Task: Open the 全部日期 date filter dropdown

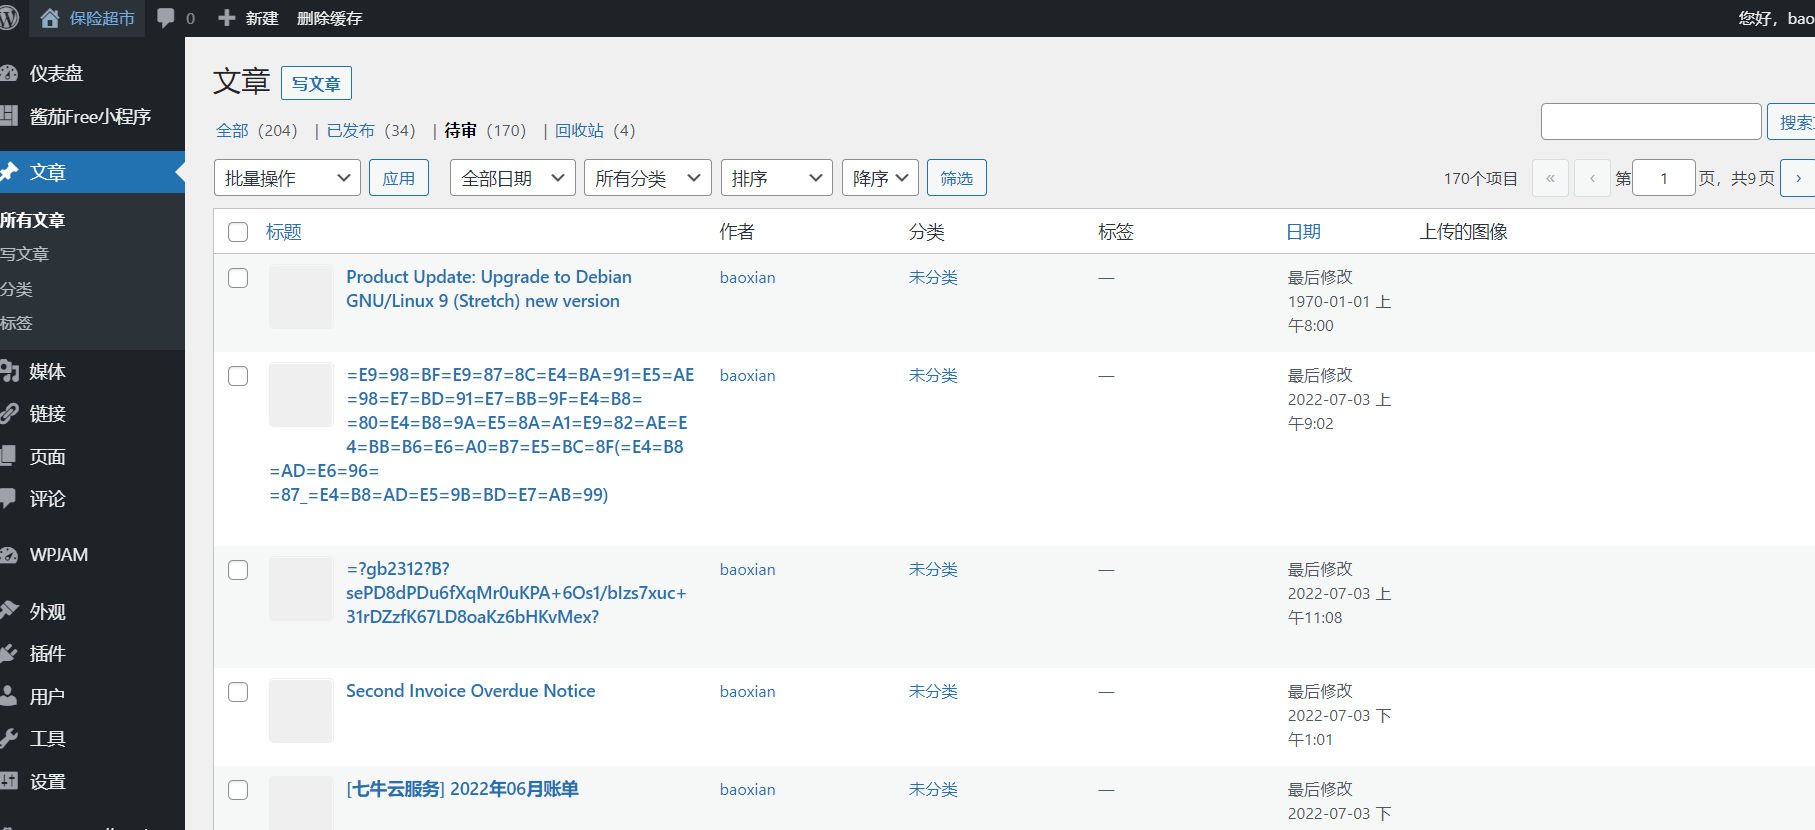Action: pos(512,178)
